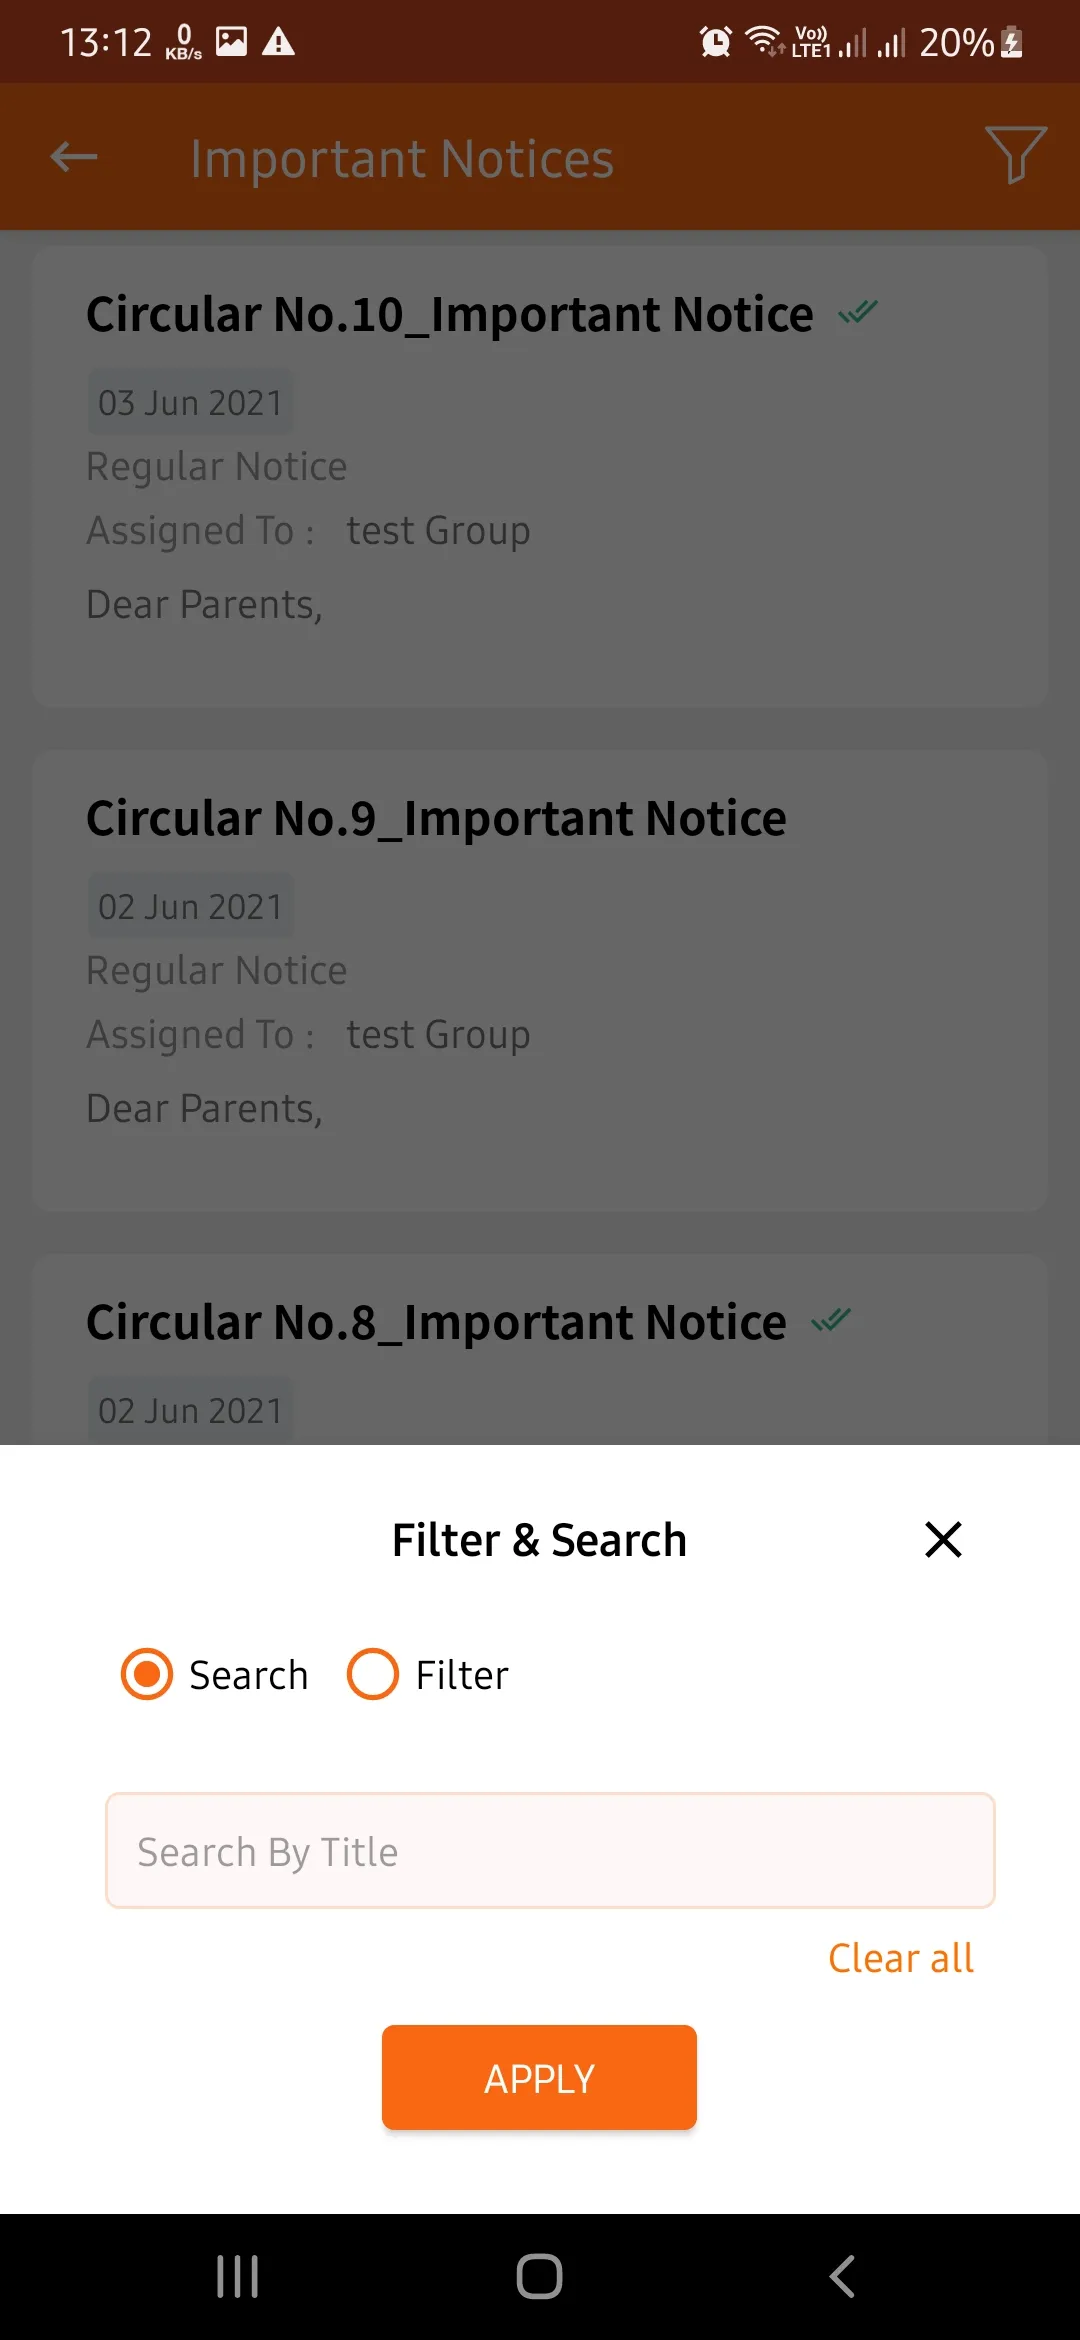Tap read checkmark on Circular No.8
1080x2340 pixels.
pos(831,1321)
